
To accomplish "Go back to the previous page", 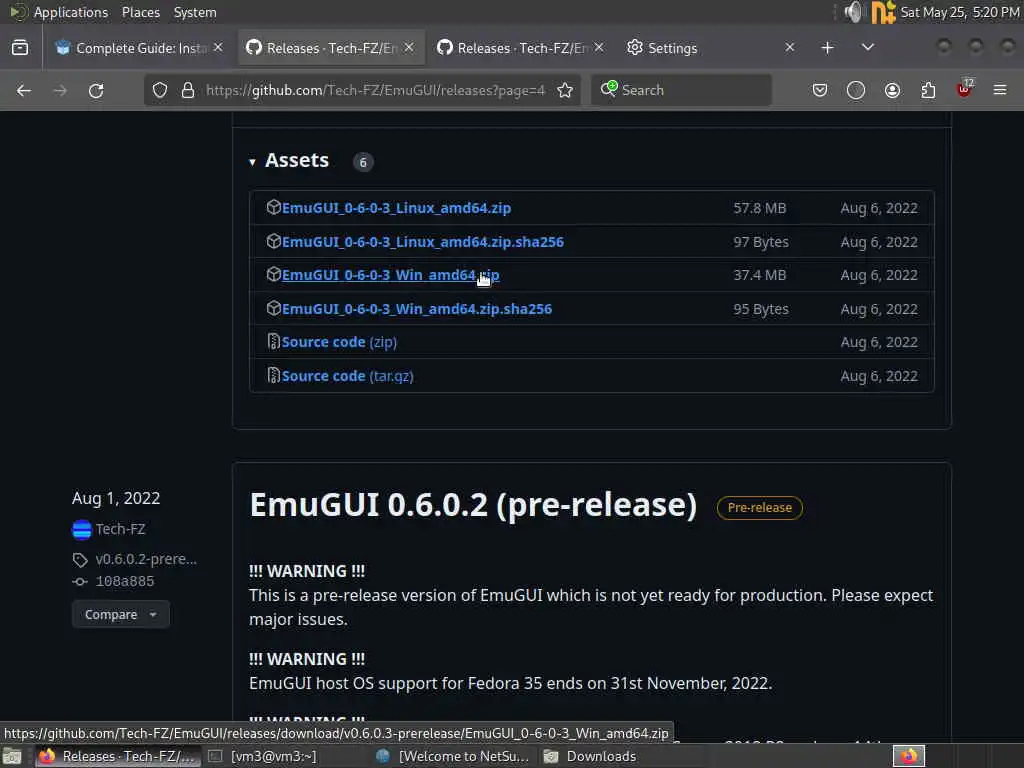I will 24,90.
